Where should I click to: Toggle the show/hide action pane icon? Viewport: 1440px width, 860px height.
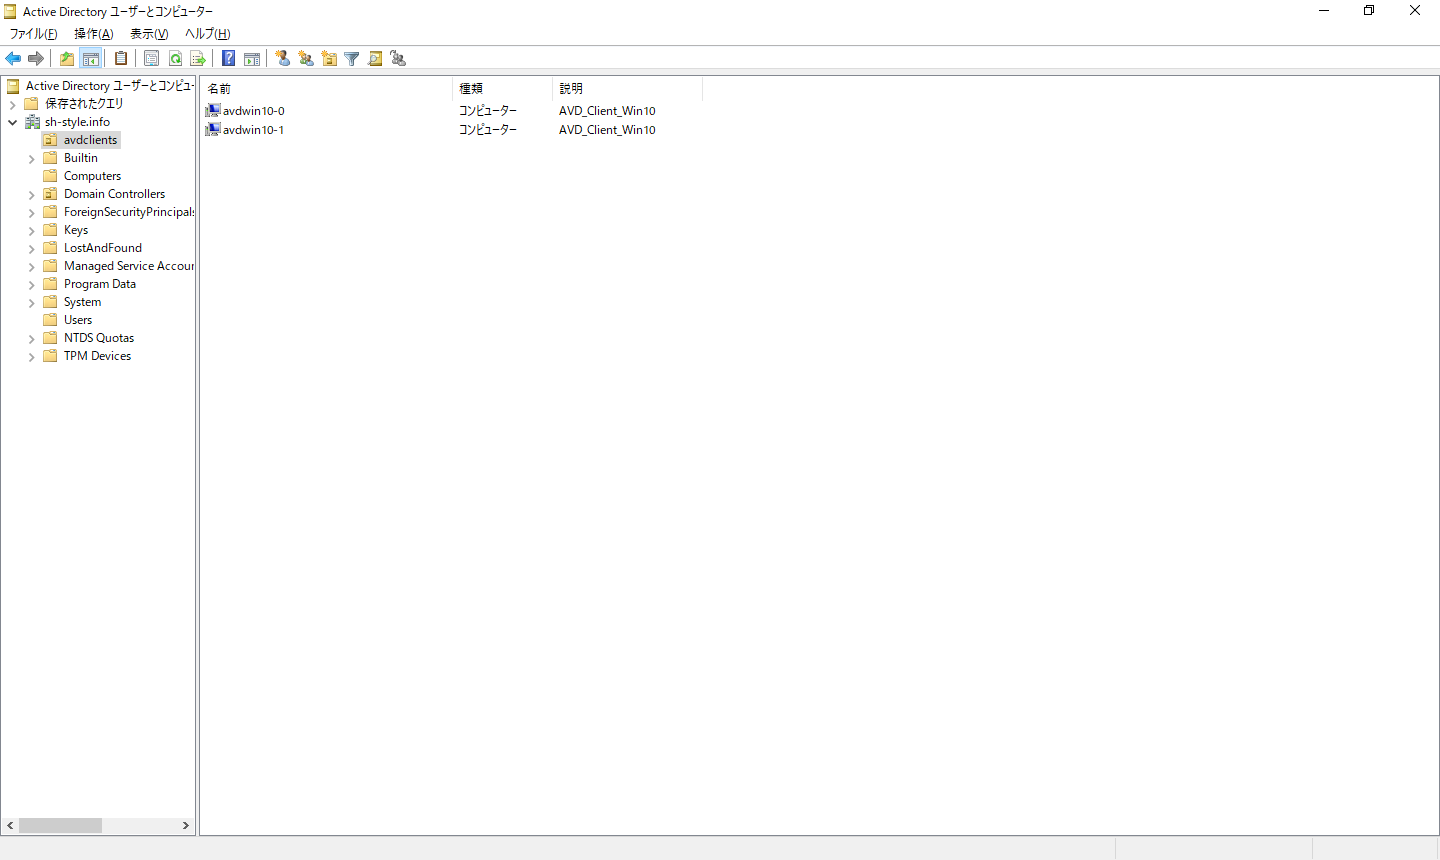pyautogui.click(x=252, y=59)
